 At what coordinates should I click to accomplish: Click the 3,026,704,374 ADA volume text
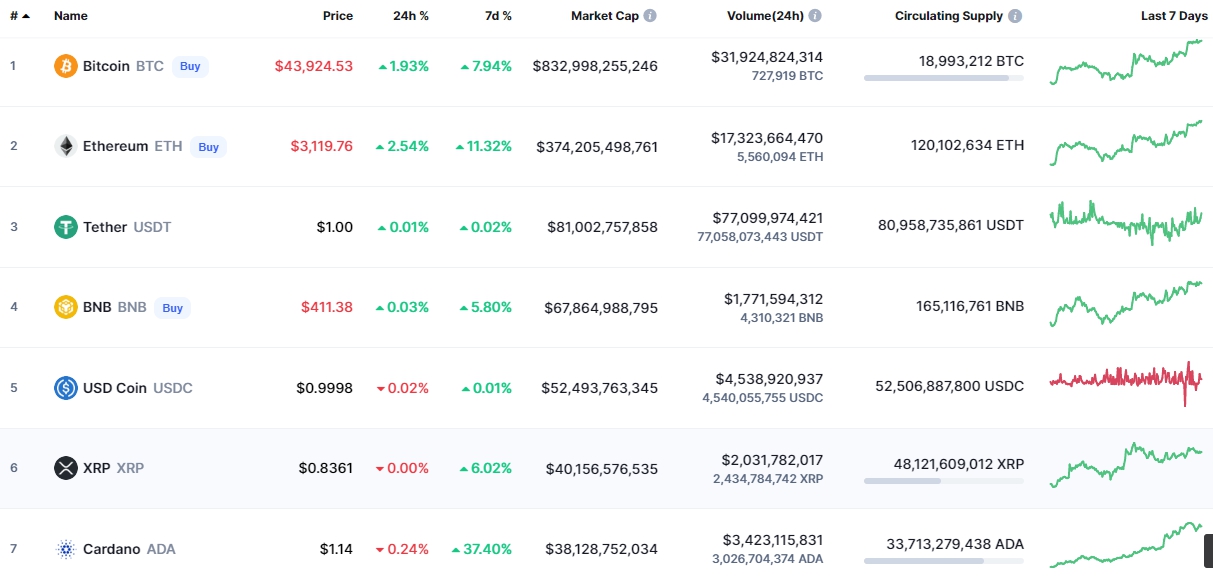coord(767,558)
